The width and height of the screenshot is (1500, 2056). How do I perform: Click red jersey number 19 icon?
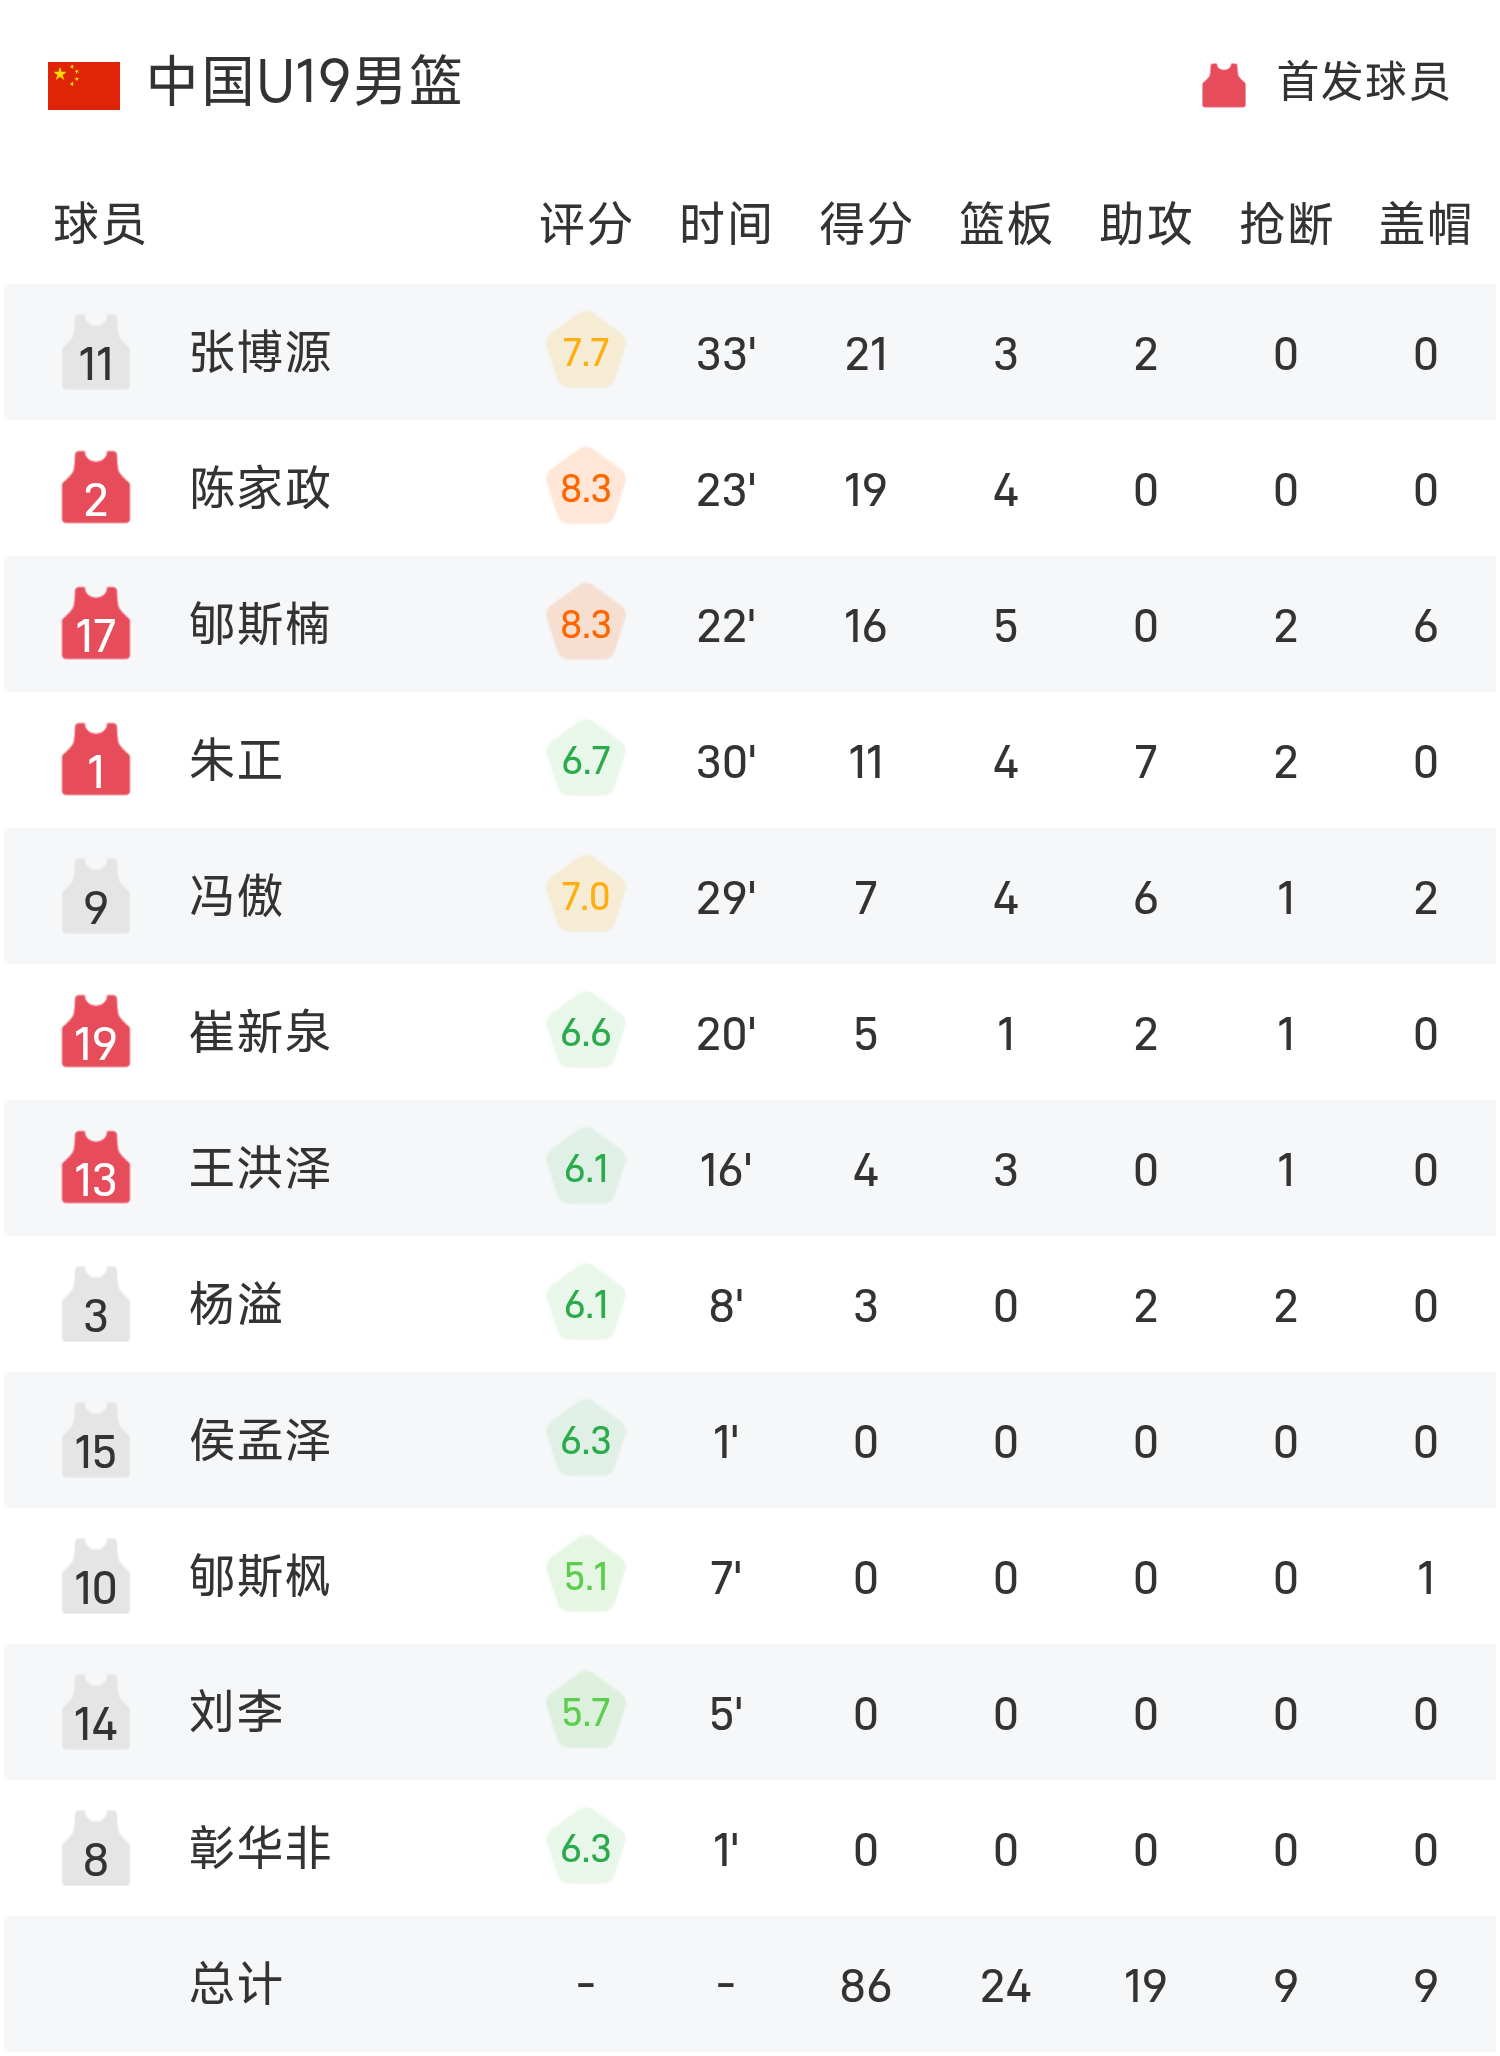[x=96, y=1033]
